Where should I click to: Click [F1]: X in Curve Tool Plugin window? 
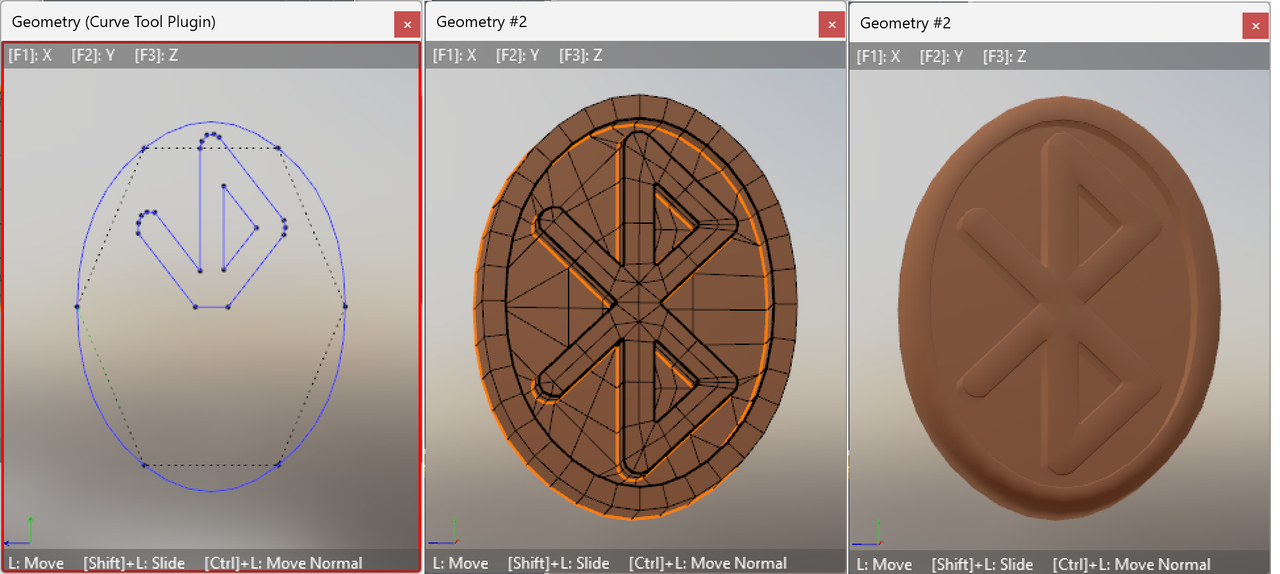tap(30, 55)
